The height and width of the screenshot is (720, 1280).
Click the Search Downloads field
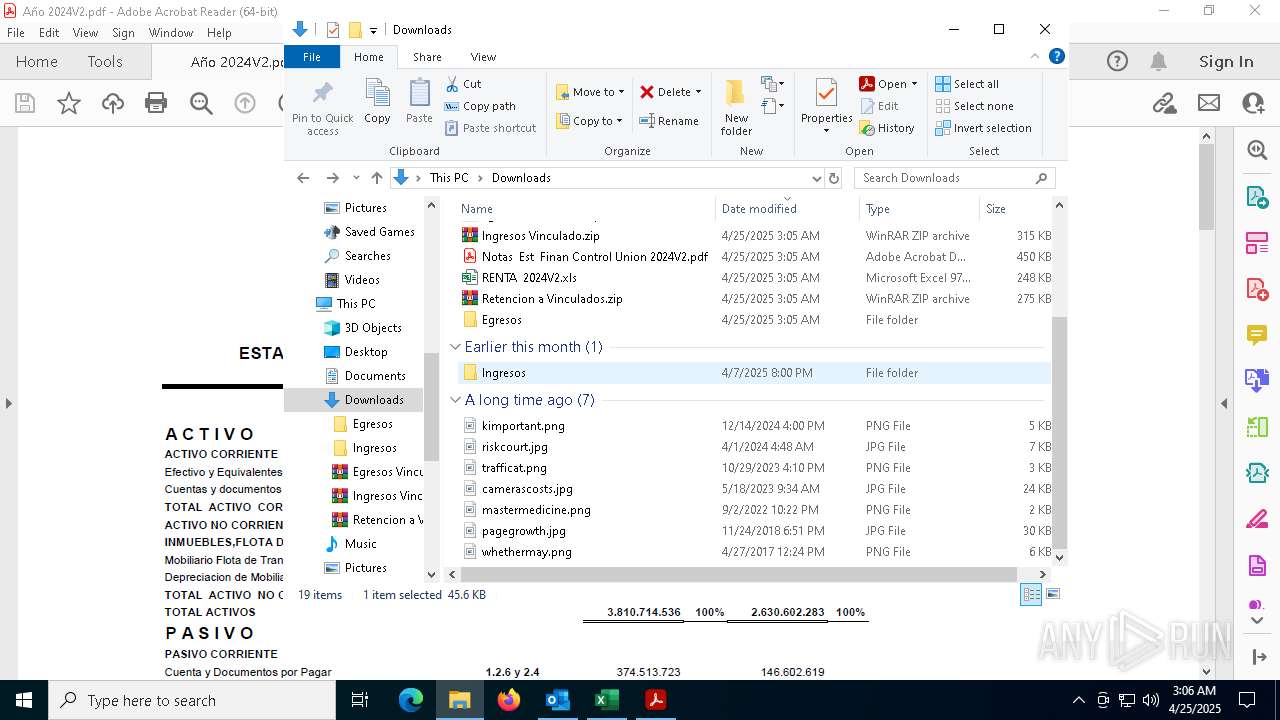[x=954, y=178]
